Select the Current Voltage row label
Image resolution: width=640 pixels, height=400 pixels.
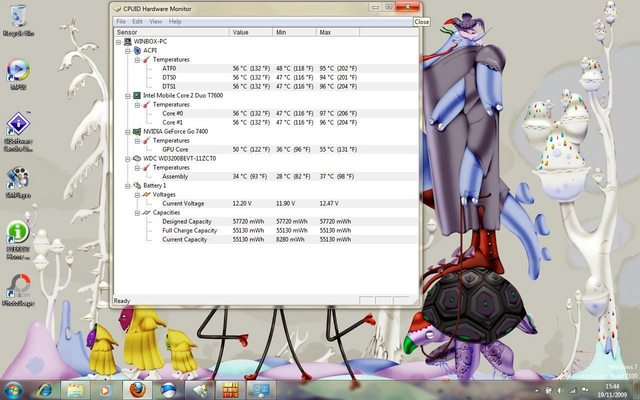click(183, 204)
